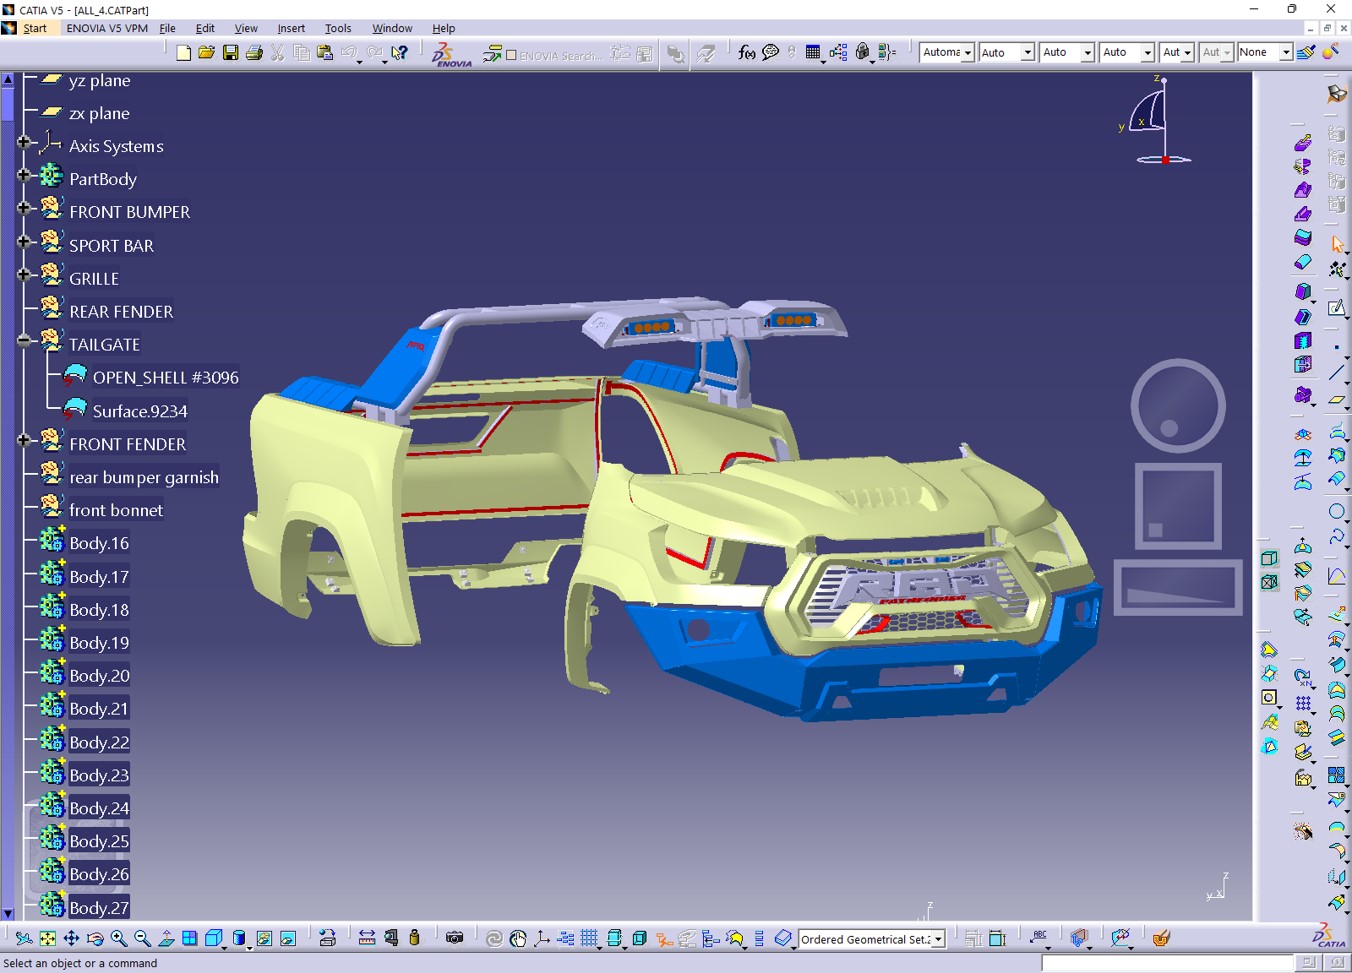Select front bonnet in the tree
Image resolution: width=1352 pixels, height=973 pixels.
[116, 510]
